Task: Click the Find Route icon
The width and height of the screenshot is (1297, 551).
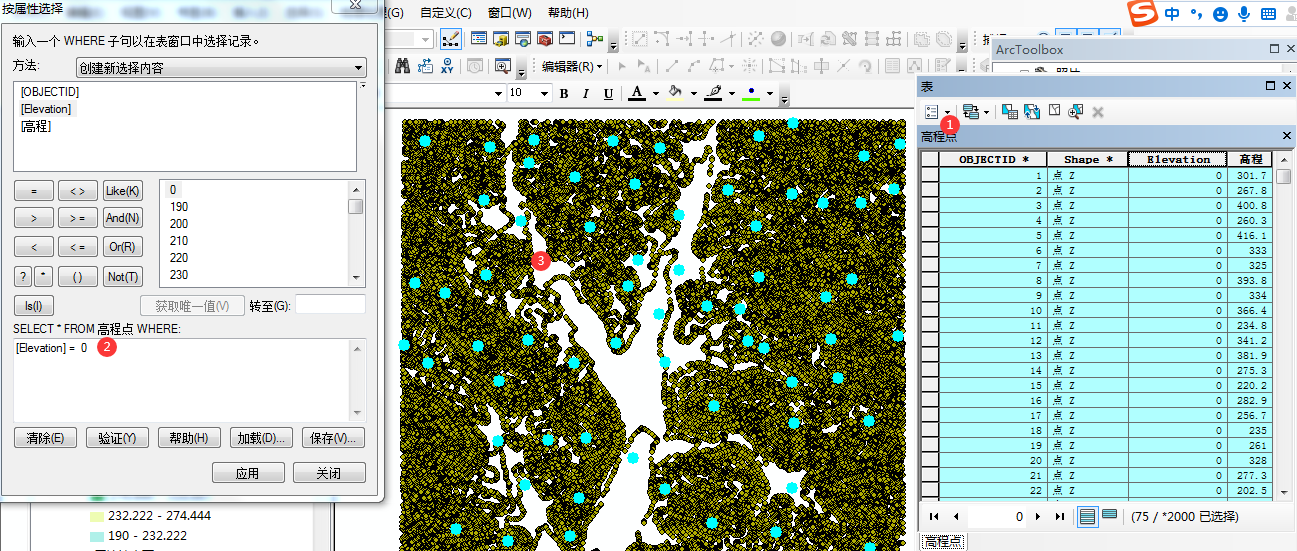Action: (x=425, y=66)
